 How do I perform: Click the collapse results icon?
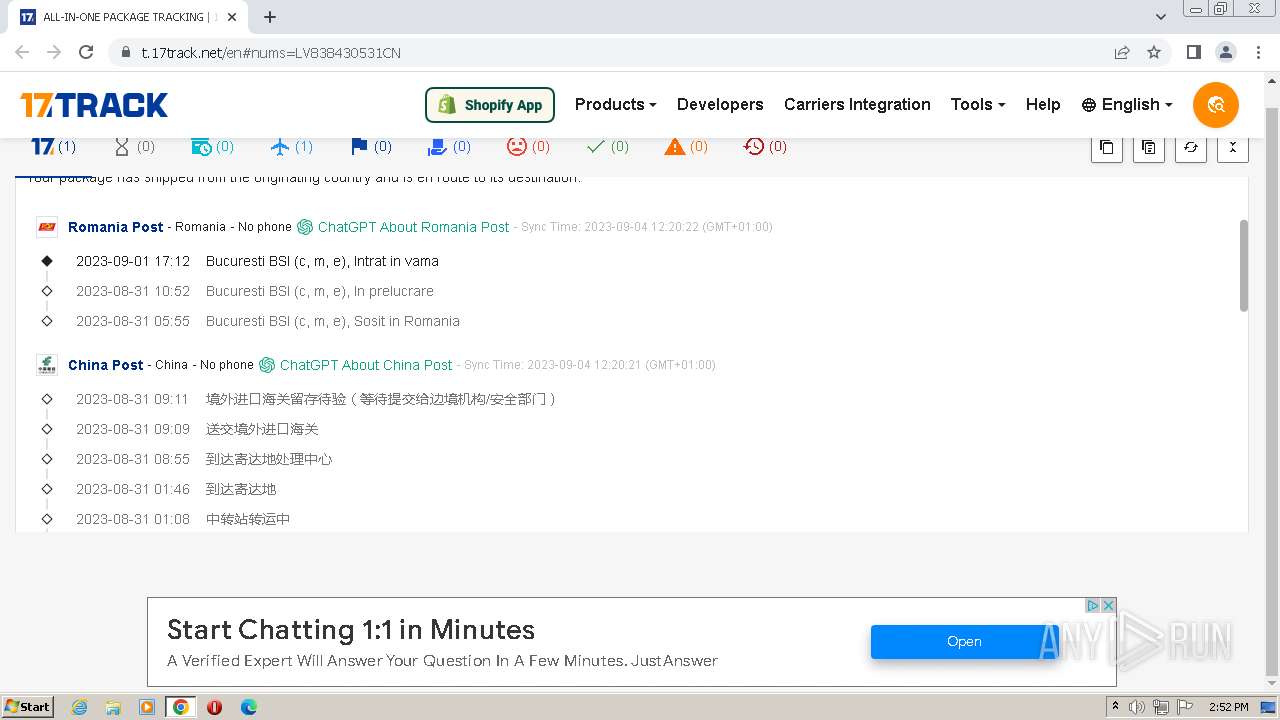point(1233,147)
